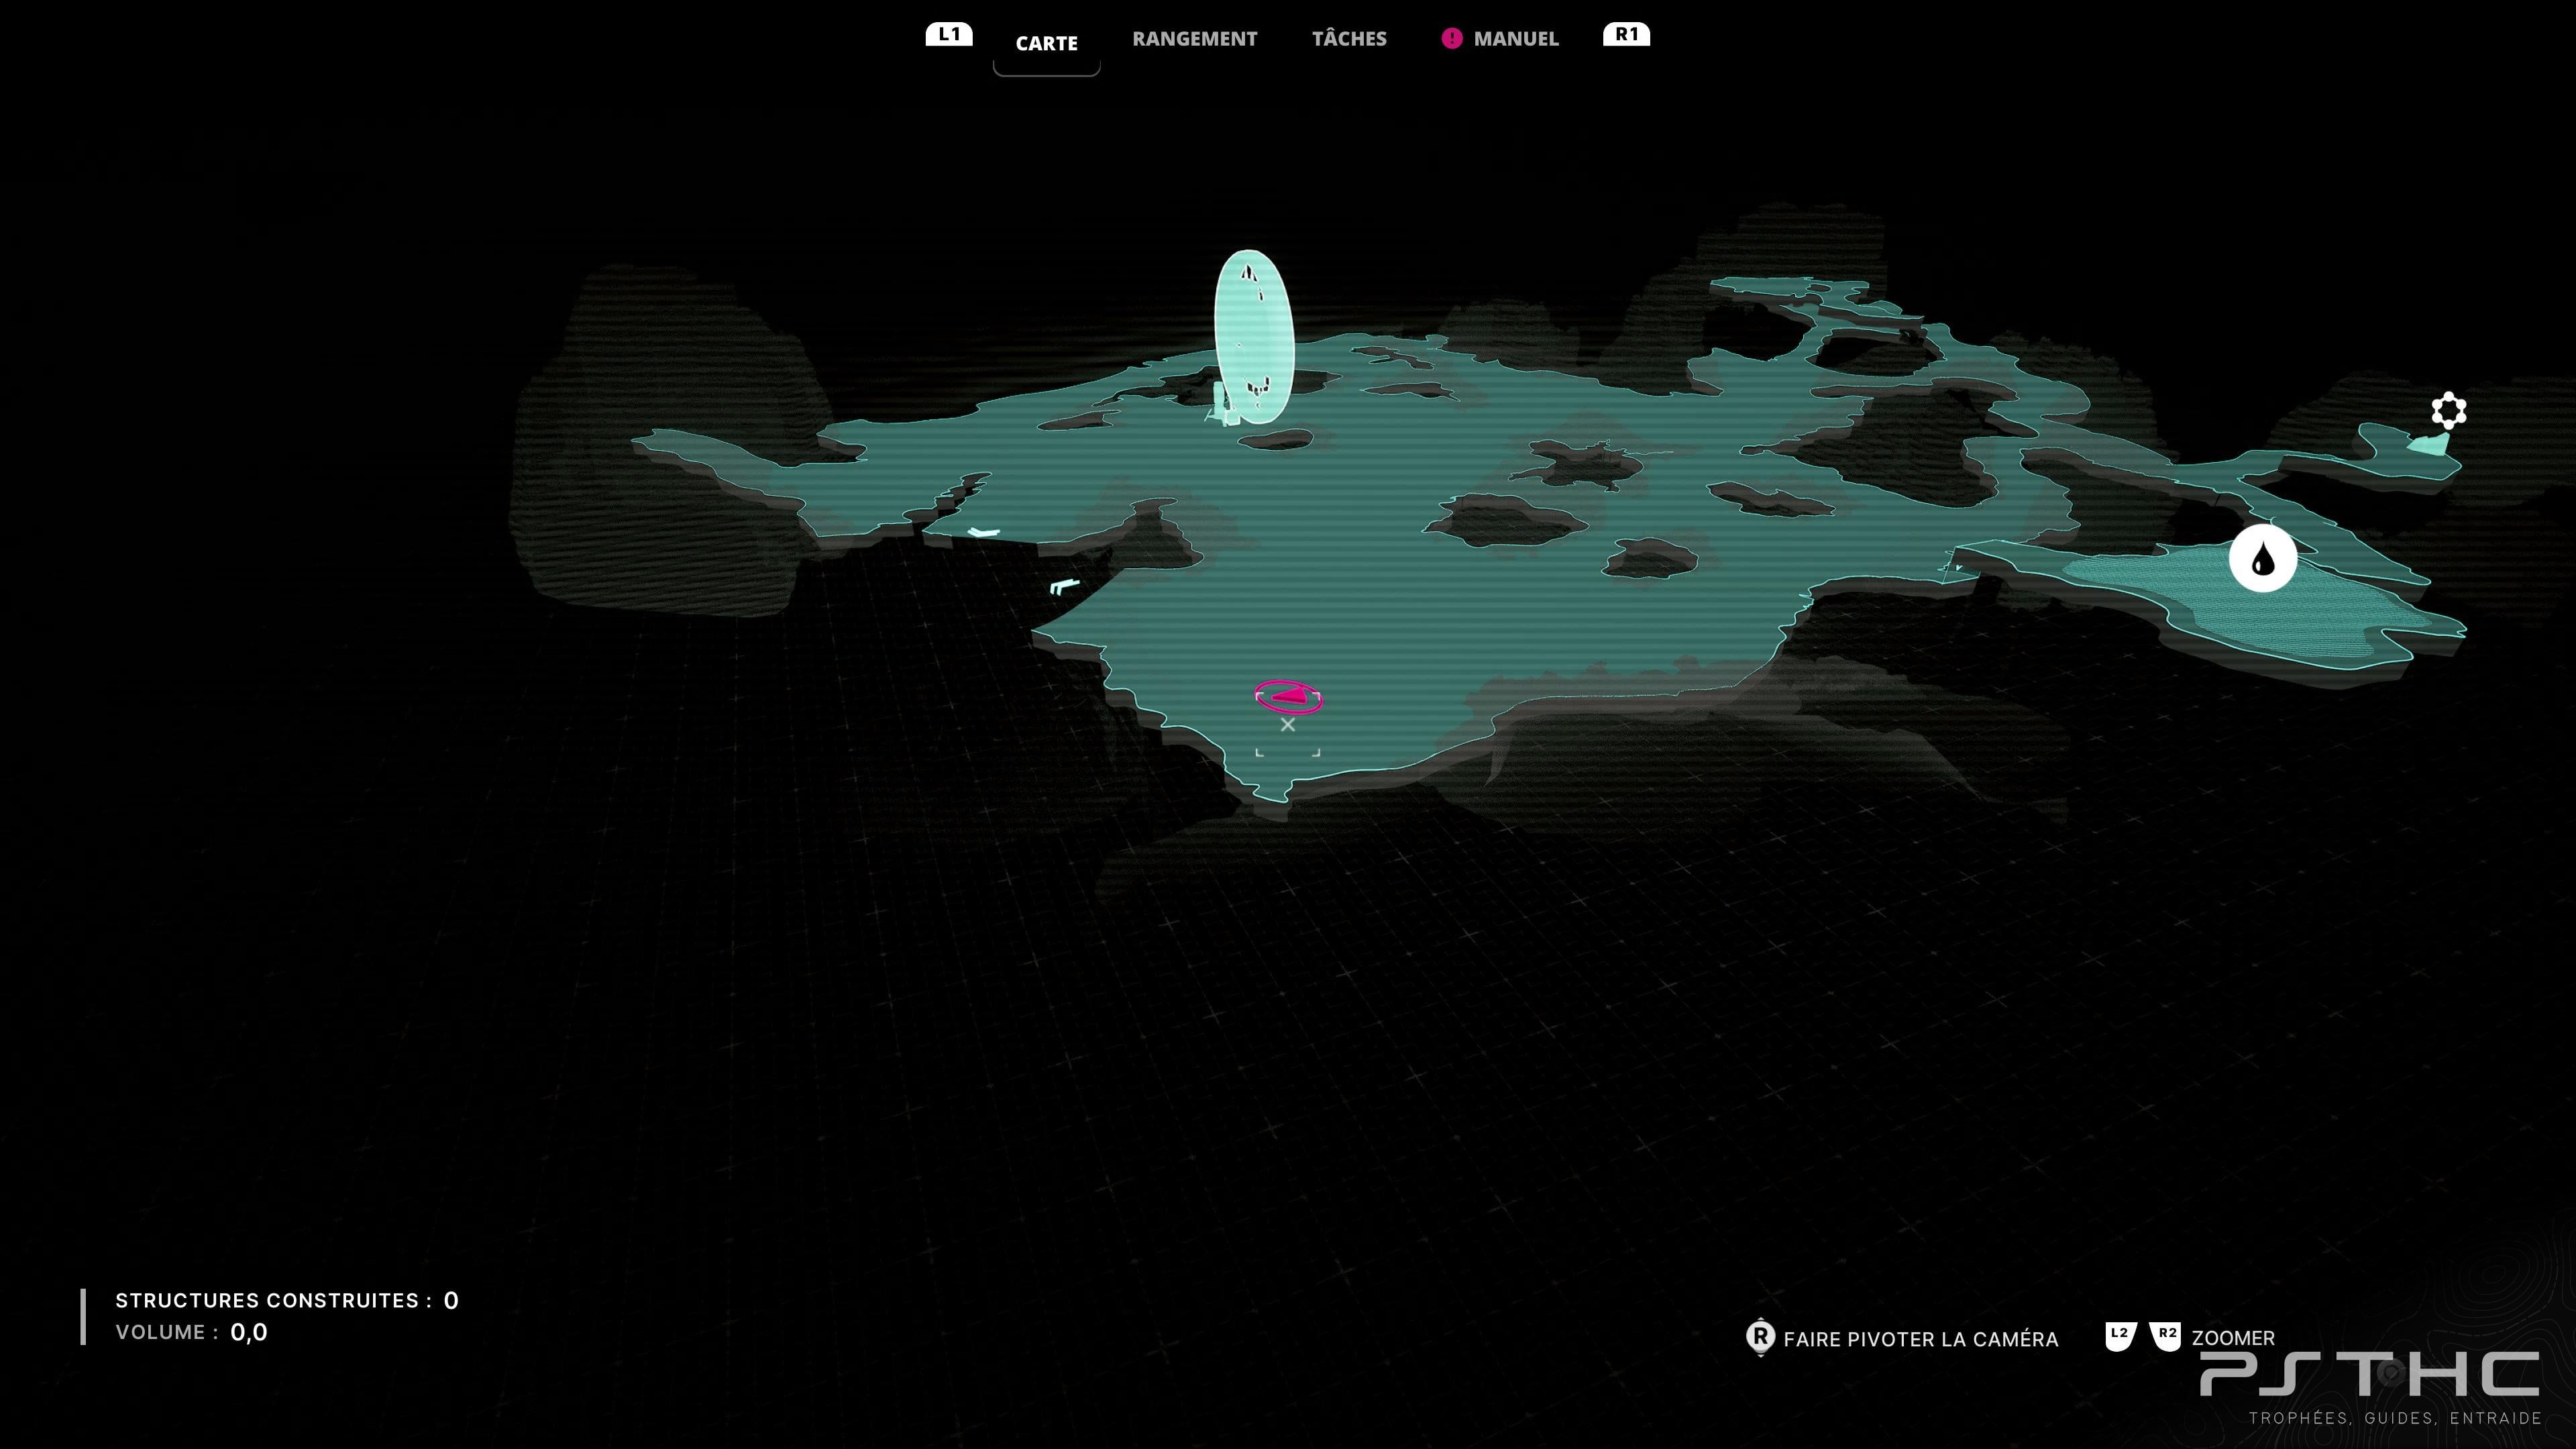Click the pink alert icon beside MANUEL
Image resolution: width=2576 pixels, height=1449 pixels.
(x=1451, y=39)
